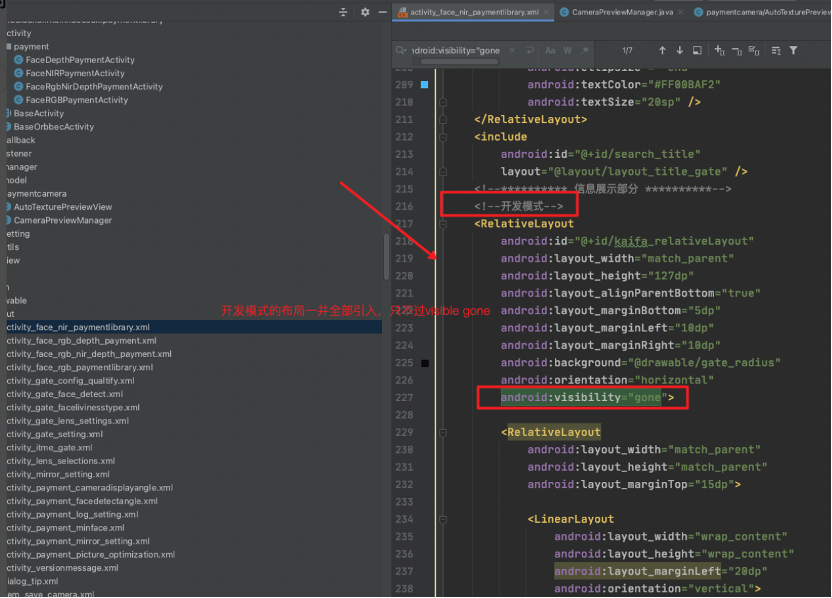Screen dimensions: 832x598
Task: Click the find bar search input field
Action: coord(456,50)
